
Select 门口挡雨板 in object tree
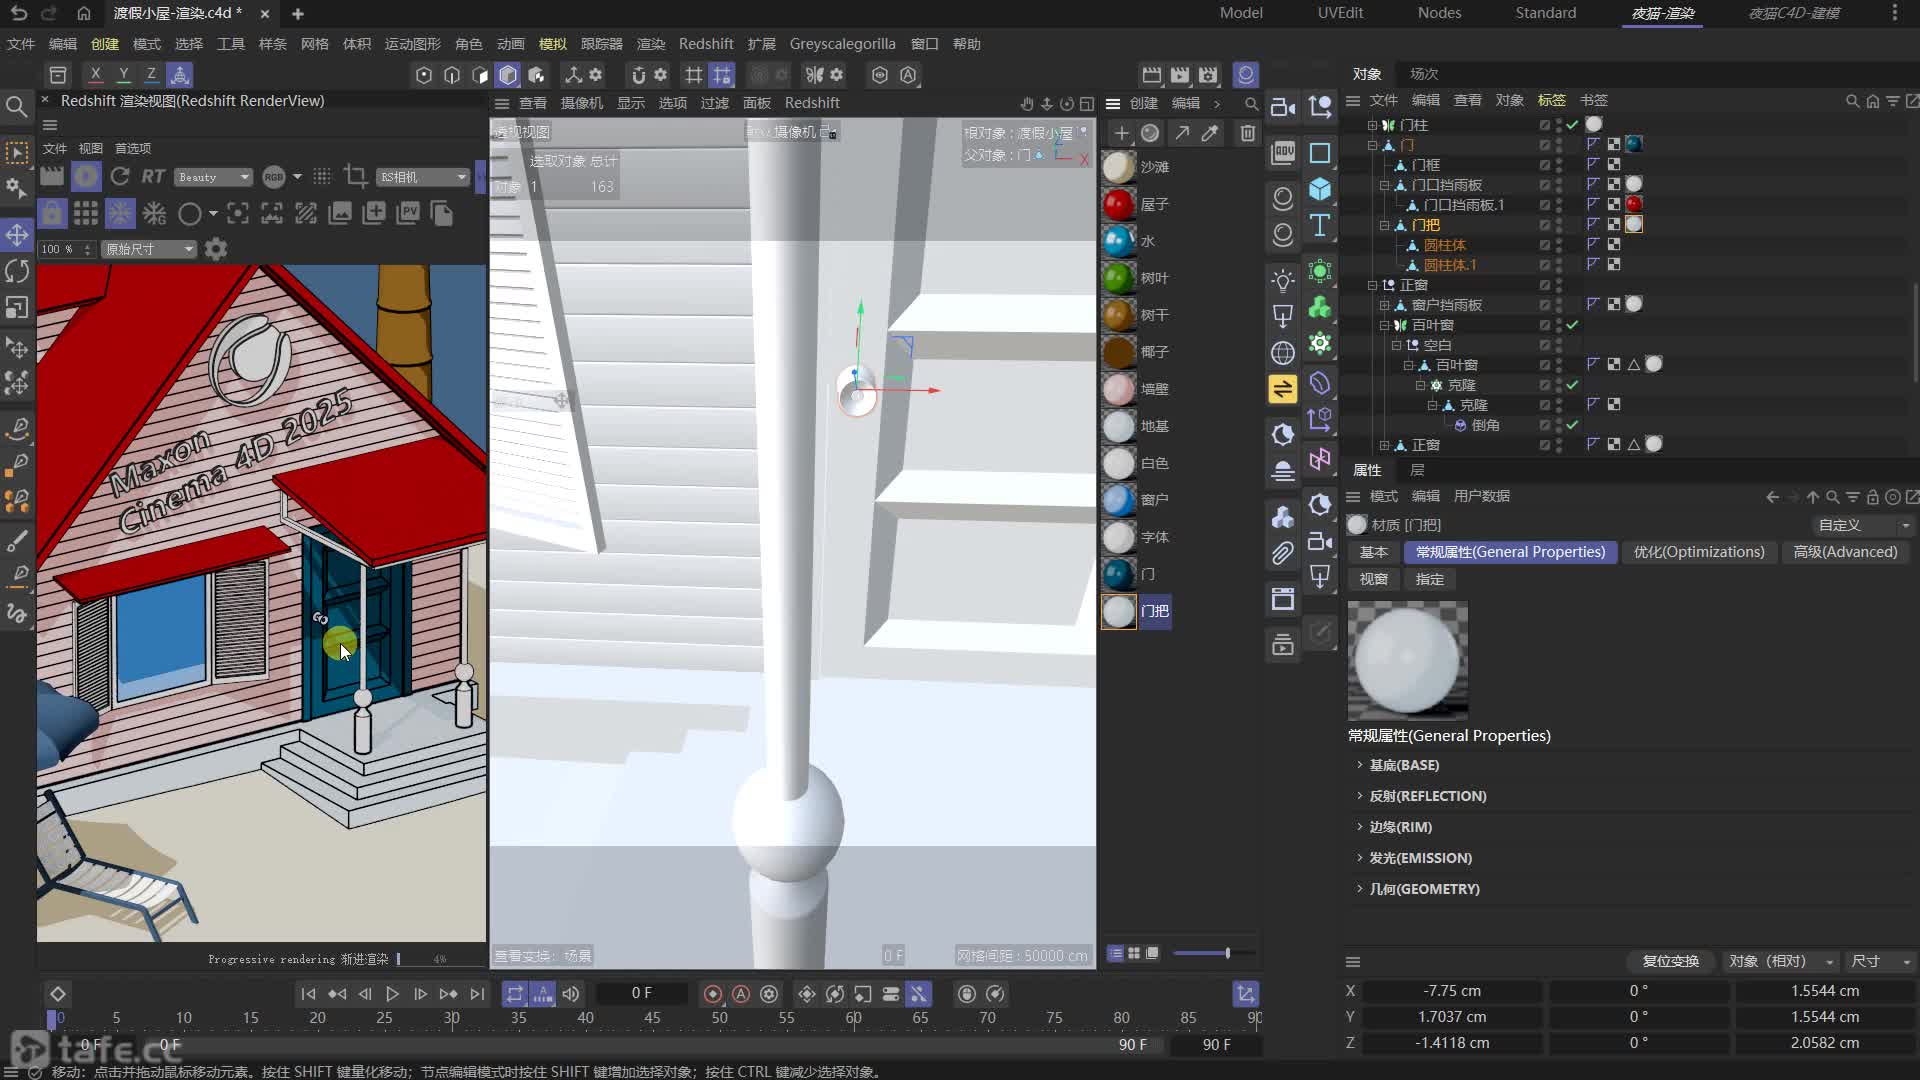(x=1446, y=185)
